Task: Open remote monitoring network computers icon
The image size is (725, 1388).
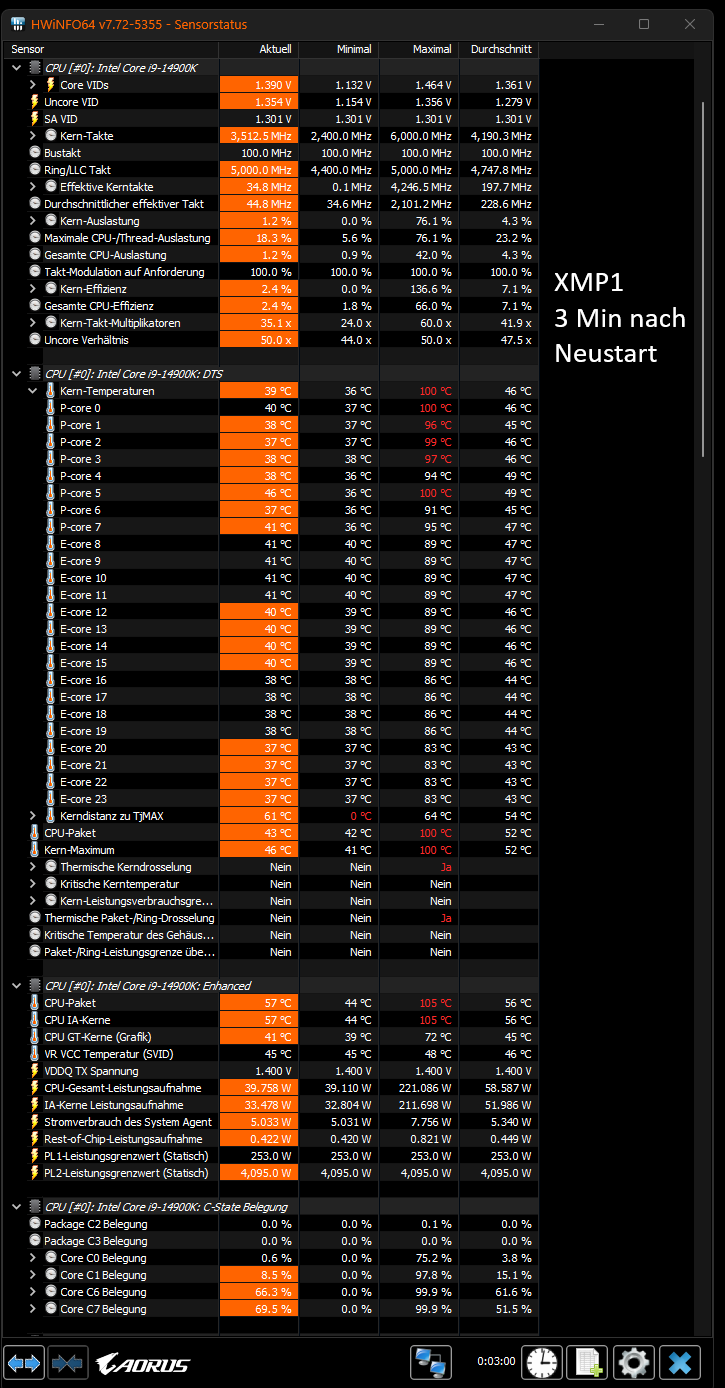Action: tap(432, 1362)
